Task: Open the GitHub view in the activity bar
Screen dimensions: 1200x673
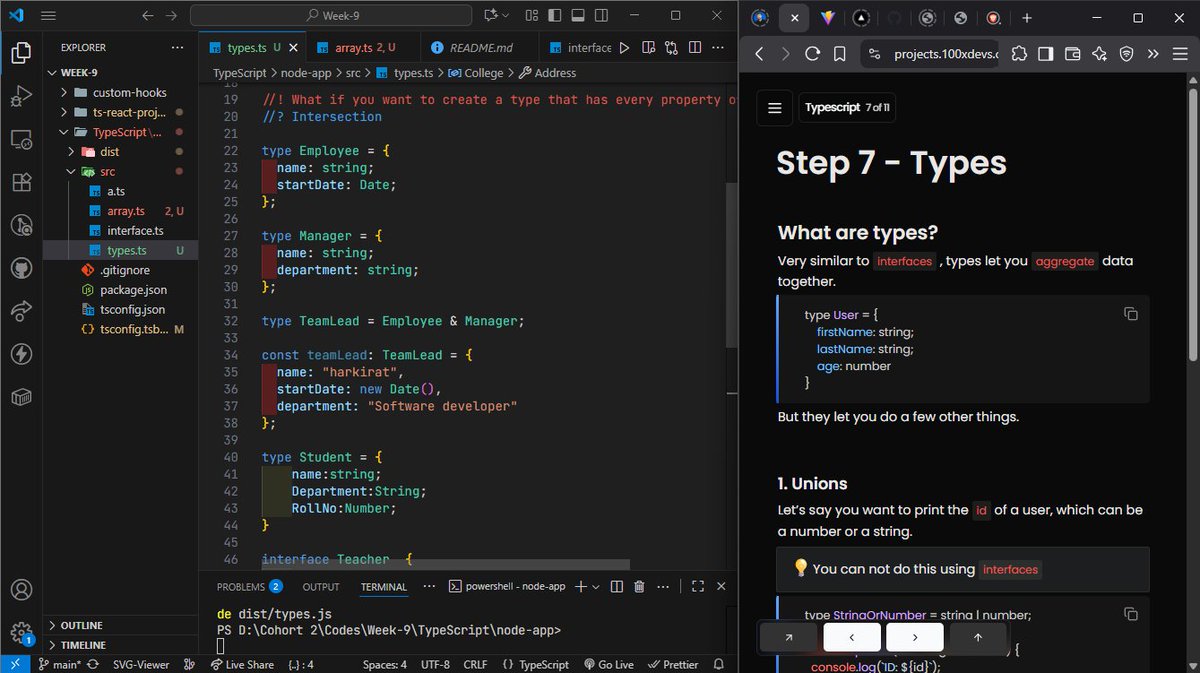Action: (x=20, y=269)
